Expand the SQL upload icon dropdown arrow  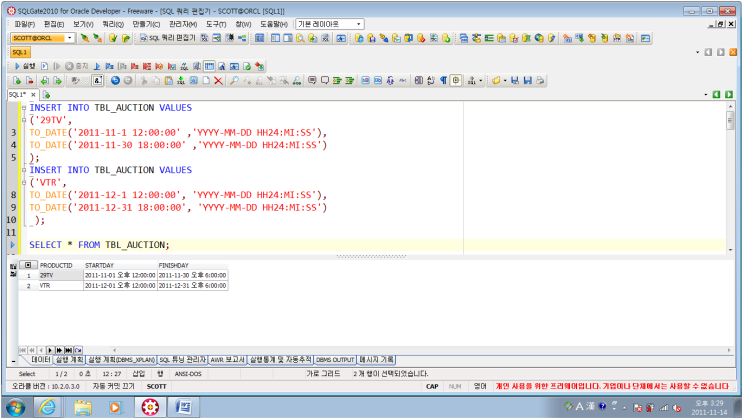pos(480,81)
